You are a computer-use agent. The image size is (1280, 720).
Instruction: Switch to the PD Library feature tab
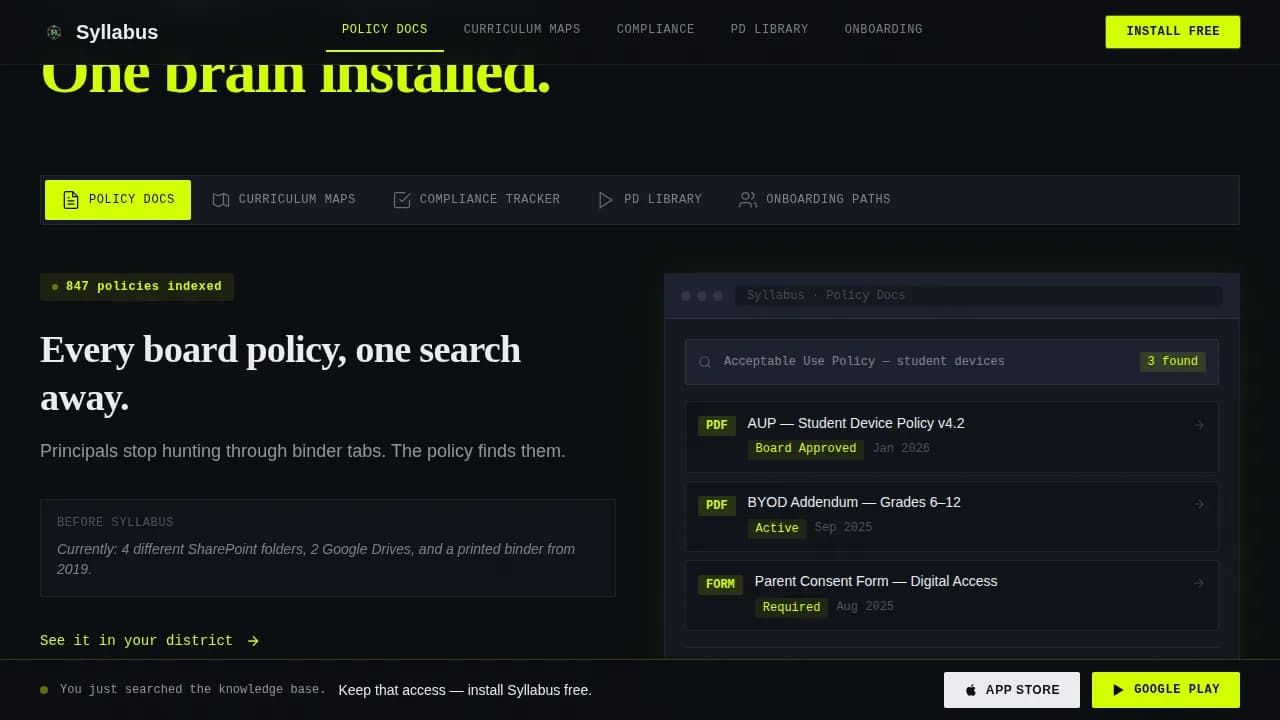650,200
